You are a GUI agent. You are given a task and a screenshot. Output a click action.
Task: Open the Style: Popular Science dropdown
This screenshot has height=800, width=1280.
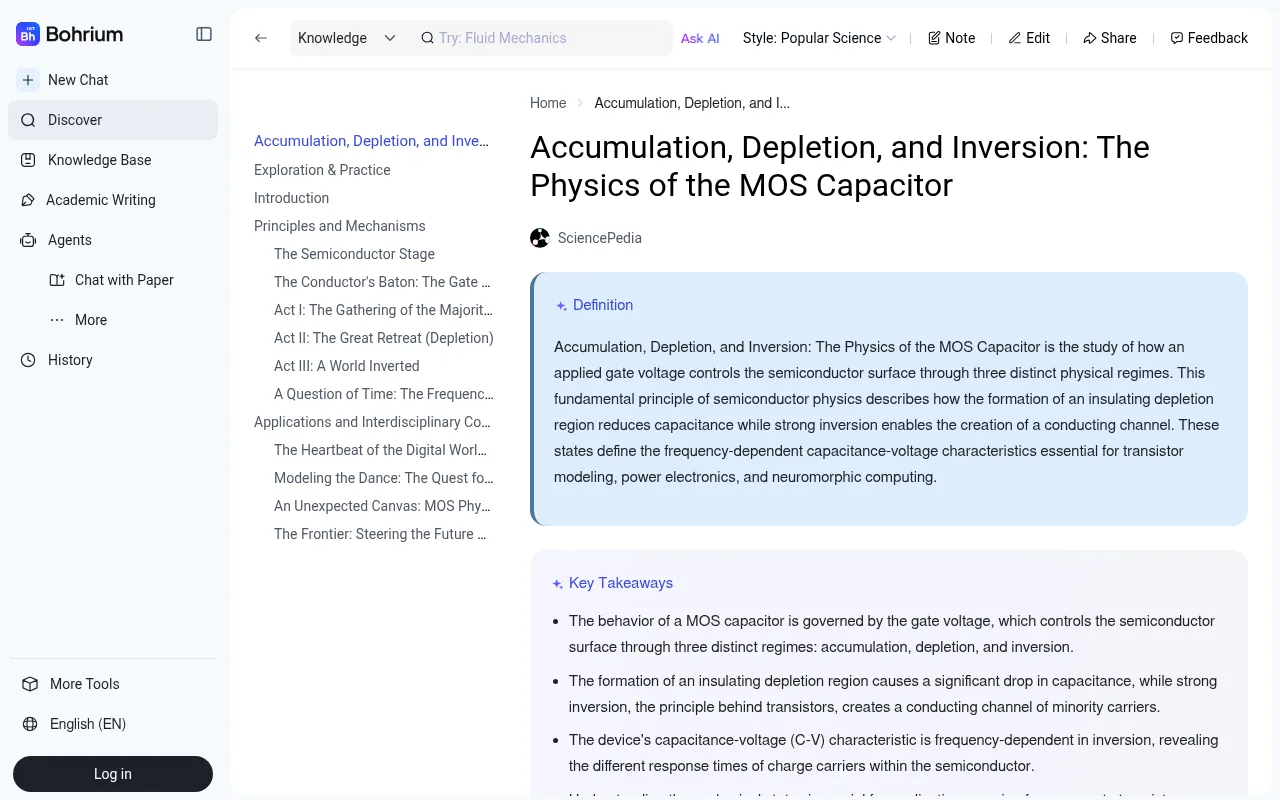coord(819,38)
